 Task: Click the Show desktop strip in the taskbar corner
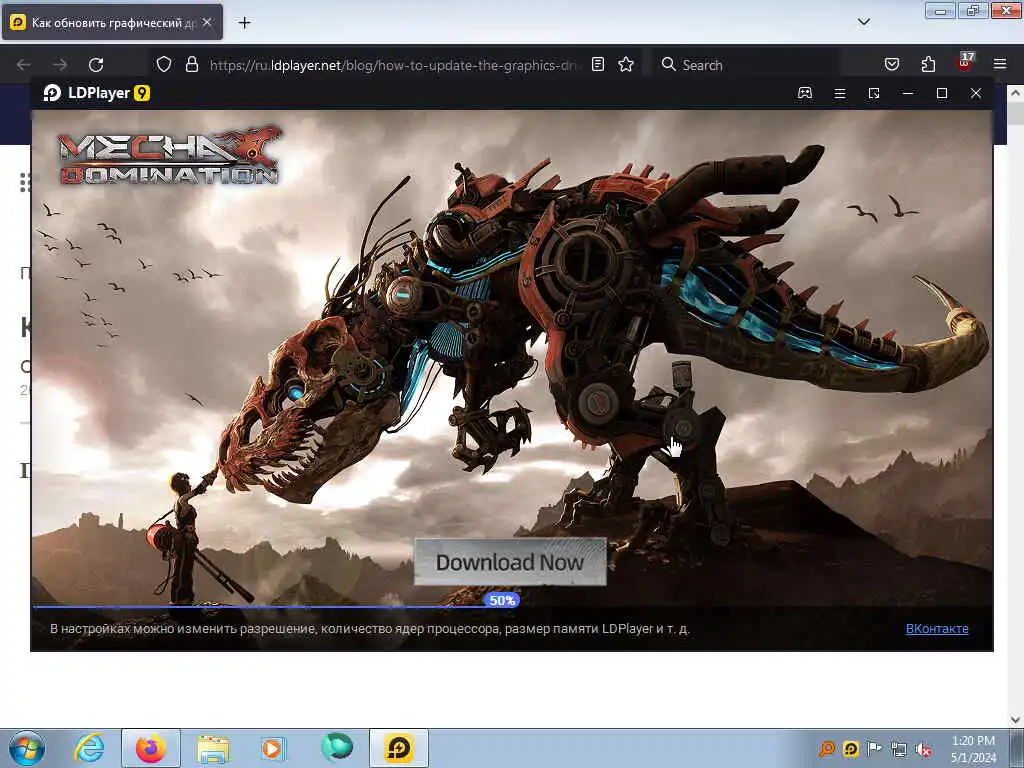[x=1017, y=748]
